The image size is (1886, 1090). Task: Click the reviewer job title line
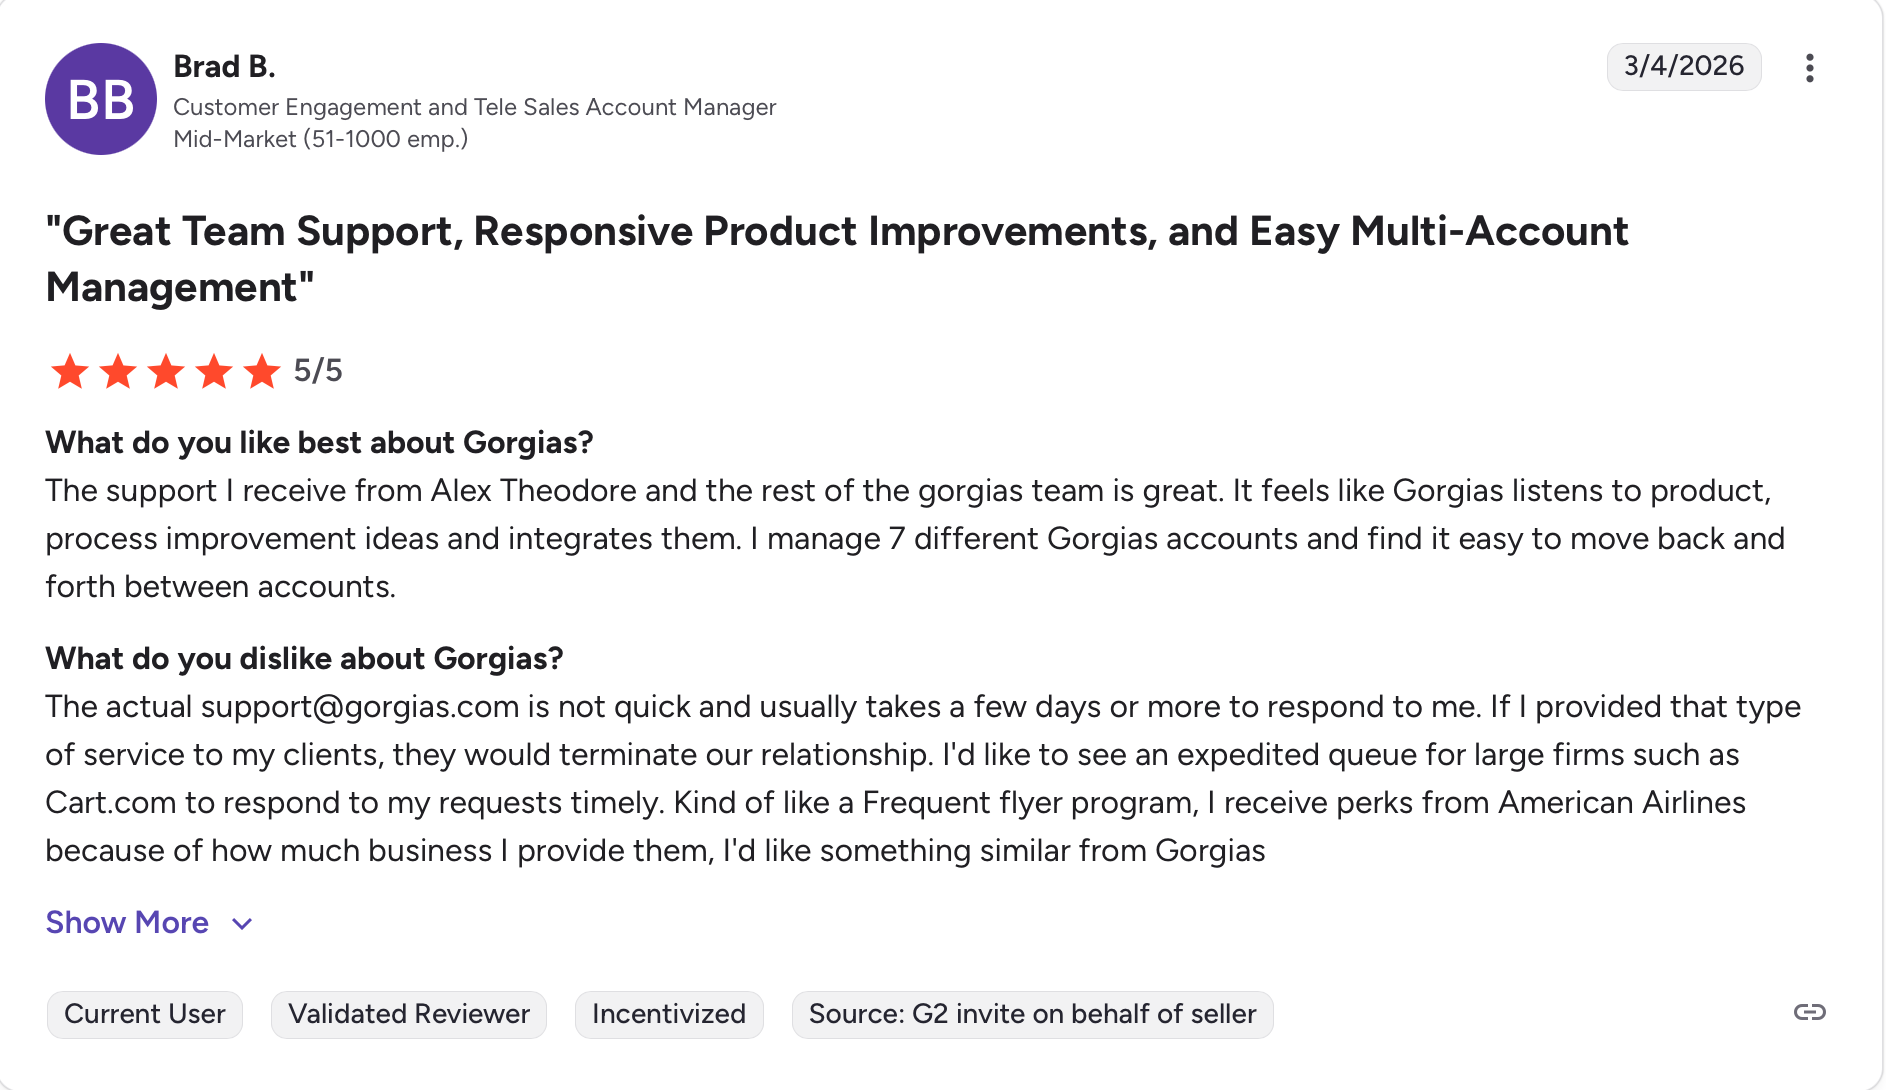(x=474, y=107)
